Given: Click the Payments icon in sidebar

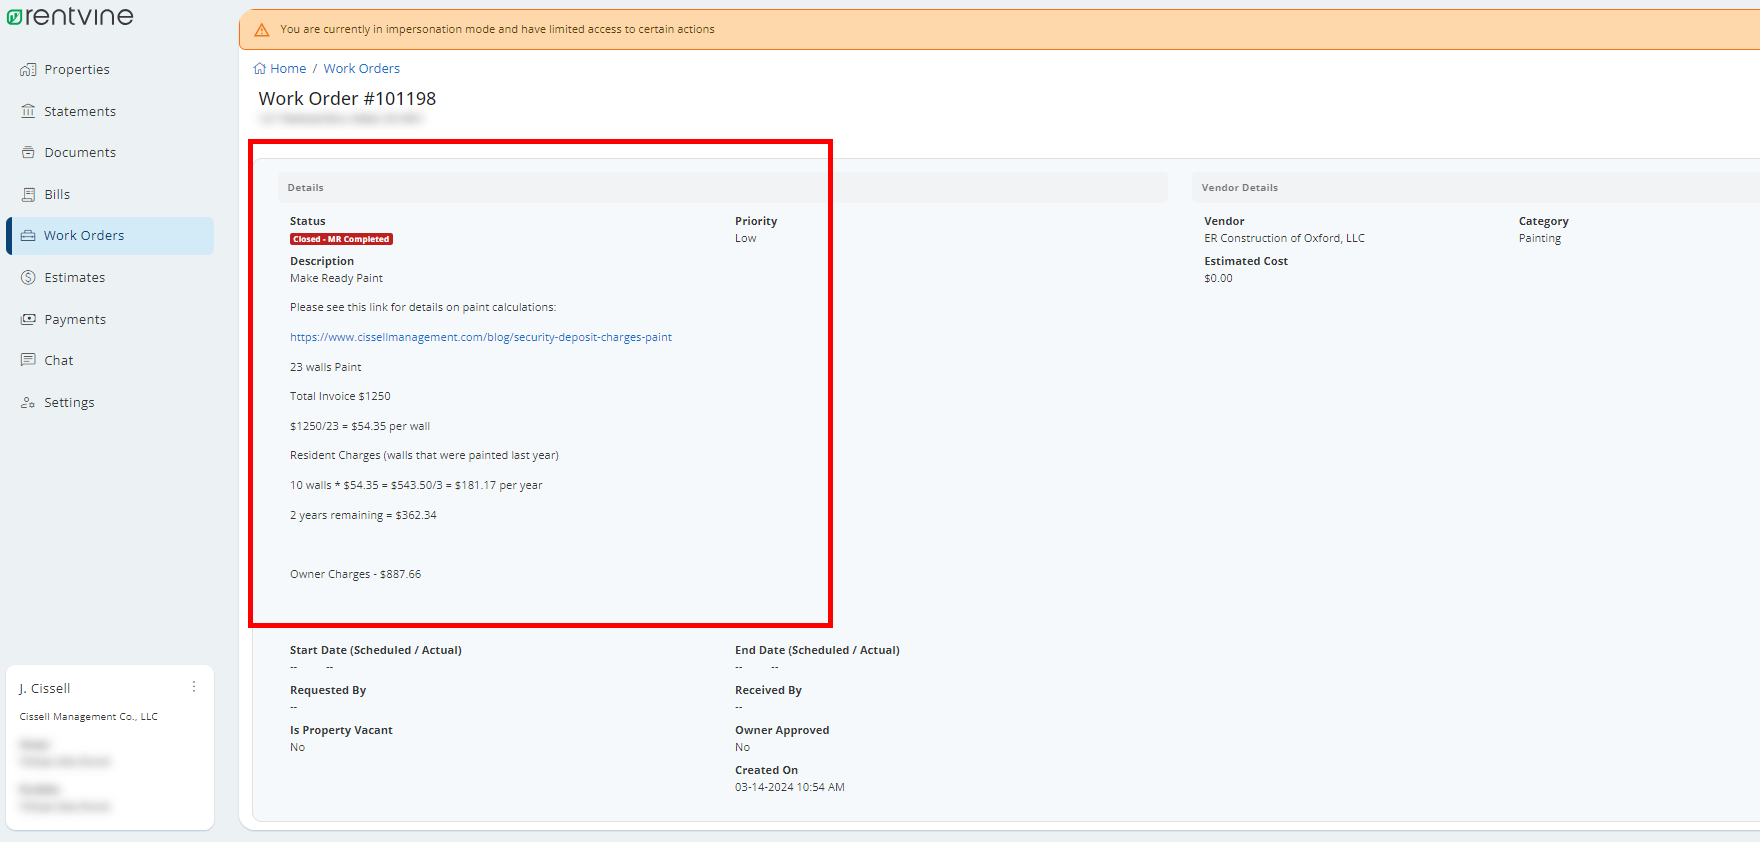Looking at the screenshot, I should [28, 320].
